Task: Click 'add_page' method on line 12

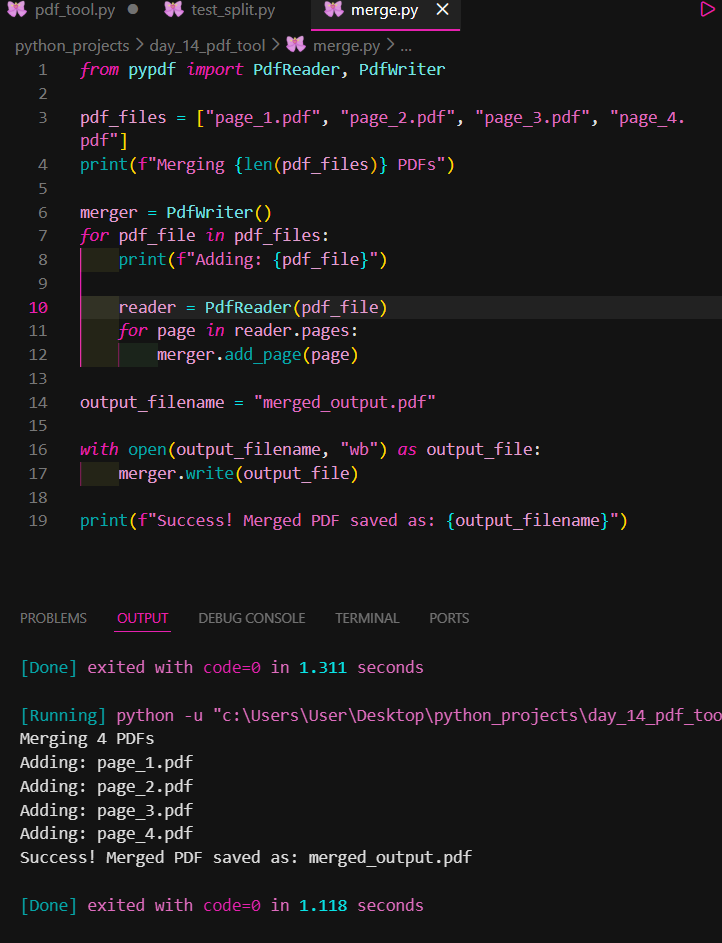Action: click(263, 355)
